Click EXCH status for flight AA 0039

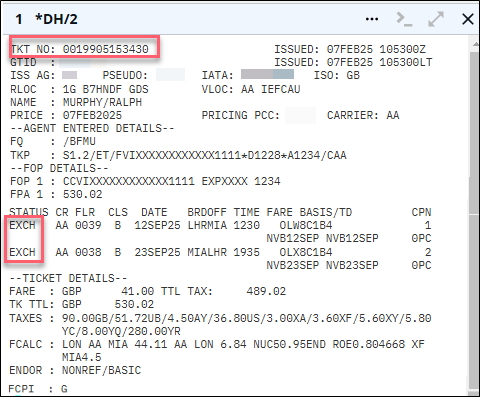tap(22, 225)
